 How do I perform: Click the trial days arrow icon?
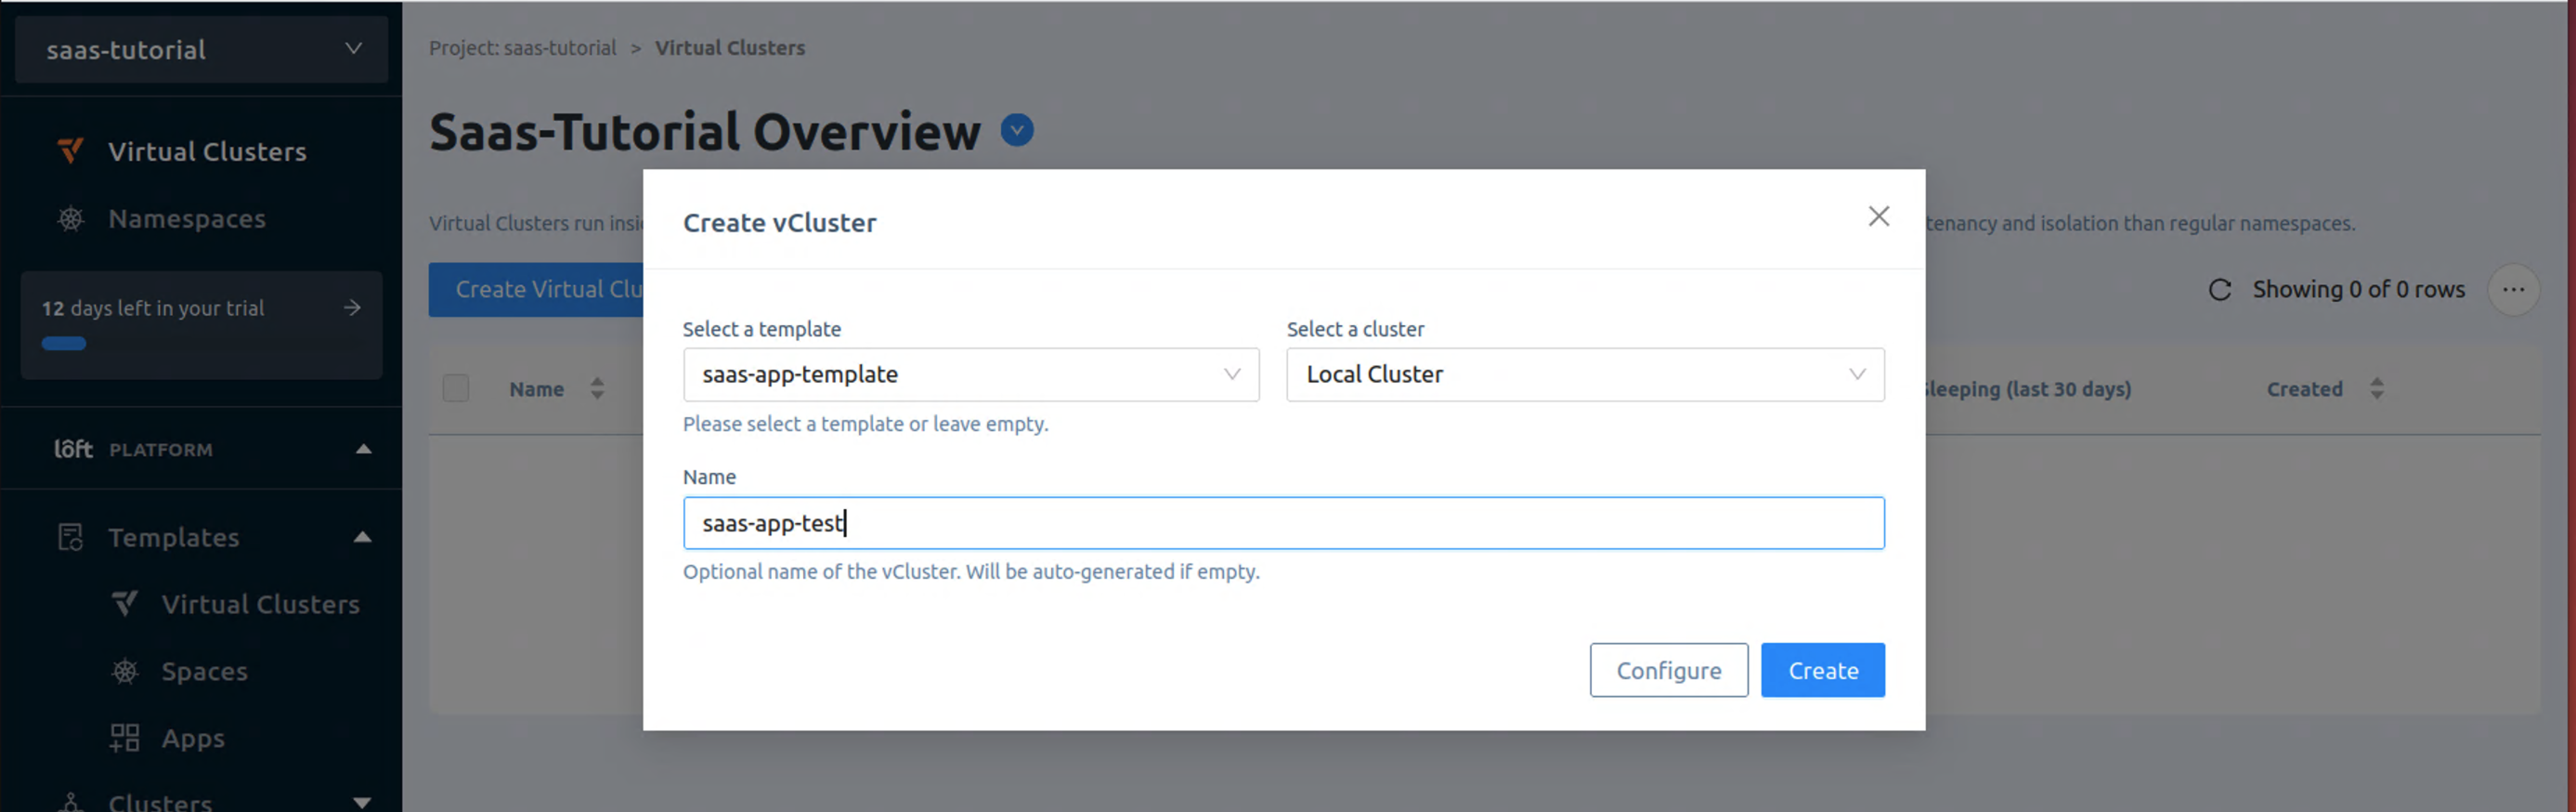tap(352, 308)
